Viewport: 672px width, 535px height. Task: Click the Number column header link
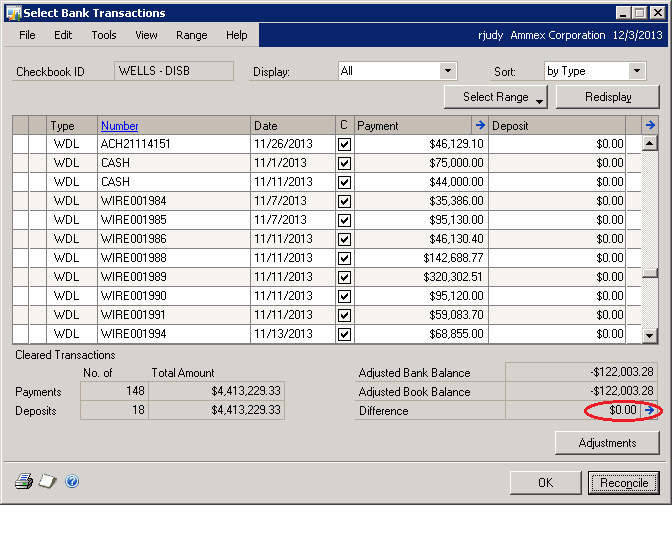point(120,126)
